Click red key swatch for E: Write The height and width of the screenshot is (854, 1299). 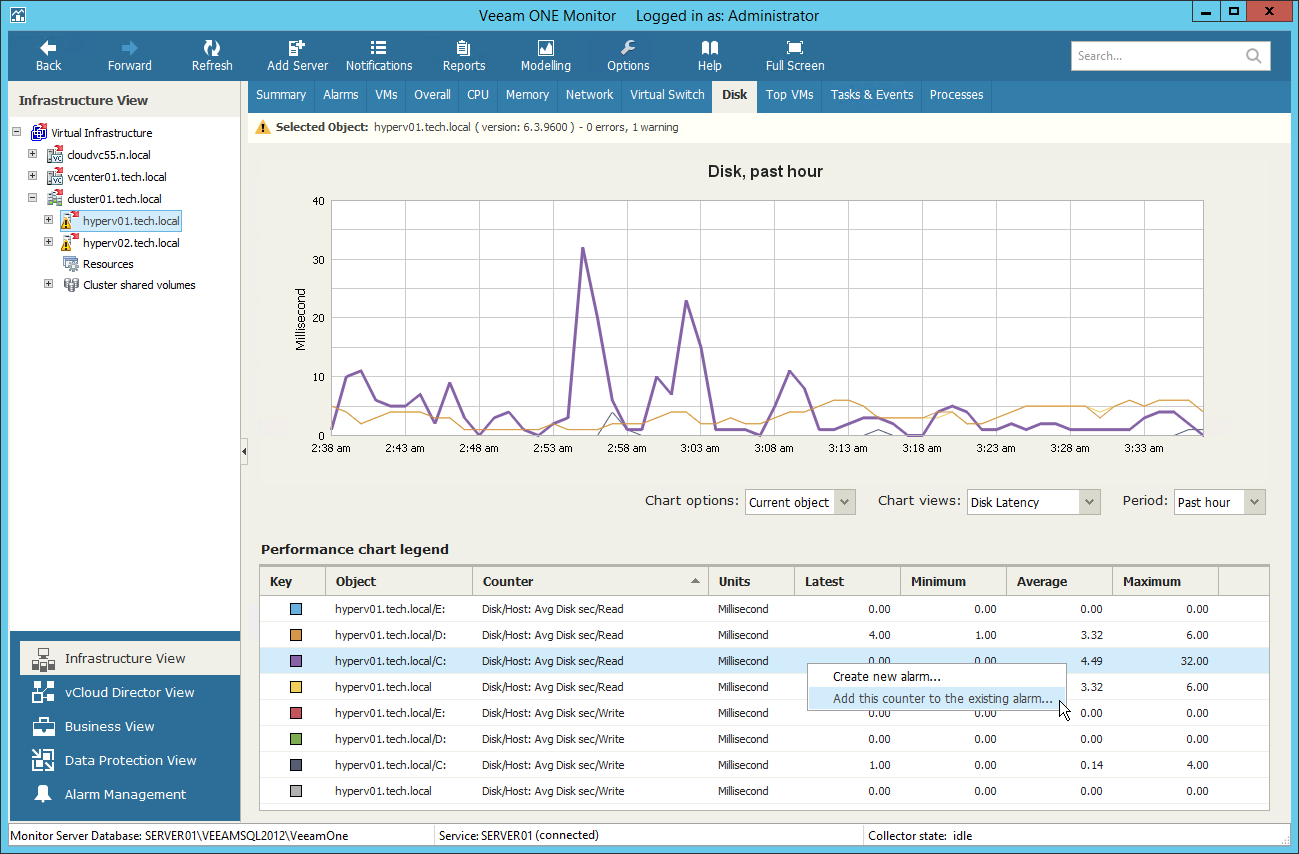(296, 713)
